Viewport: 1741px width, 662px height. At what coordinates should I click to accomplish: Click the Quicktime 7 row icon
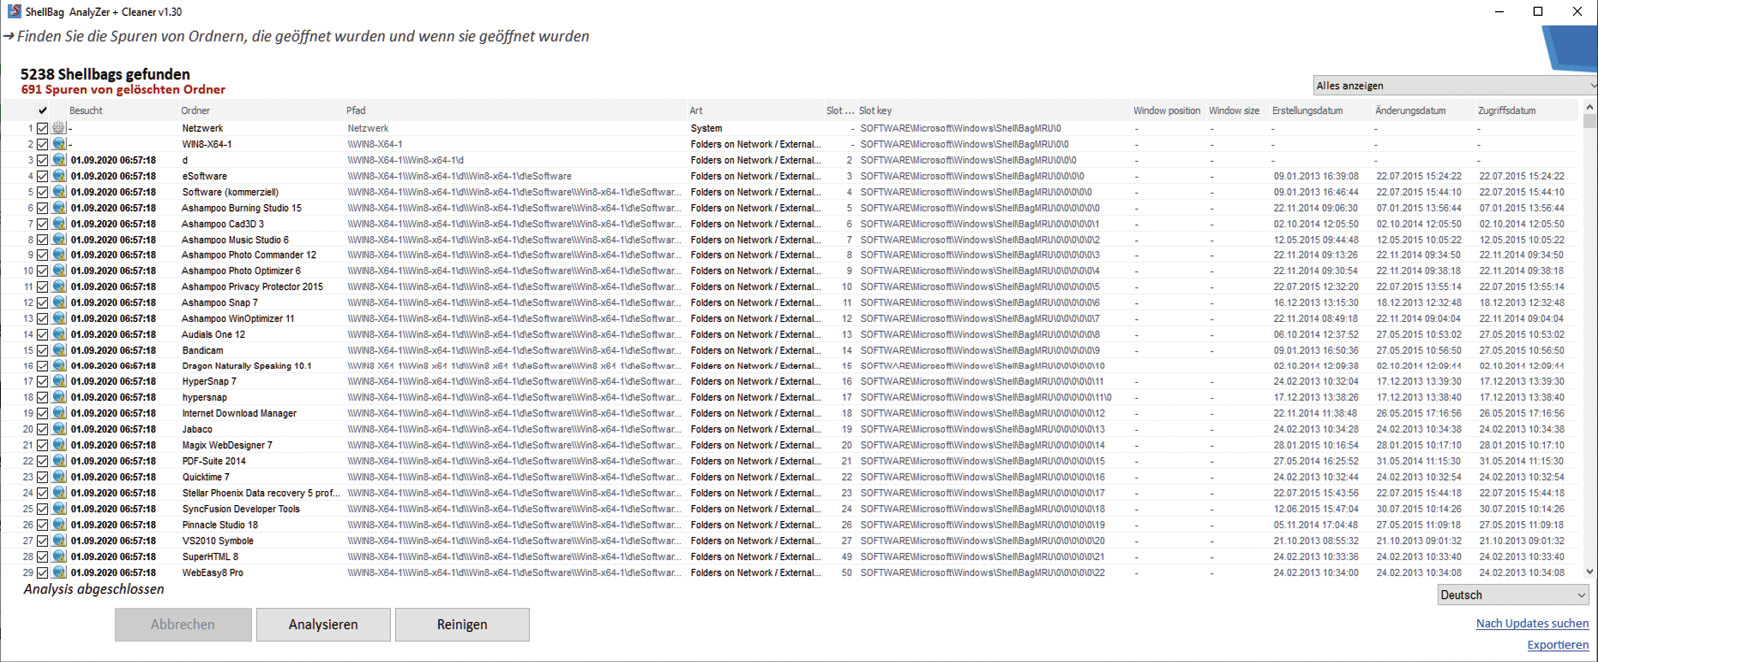[x=59, y=477]
